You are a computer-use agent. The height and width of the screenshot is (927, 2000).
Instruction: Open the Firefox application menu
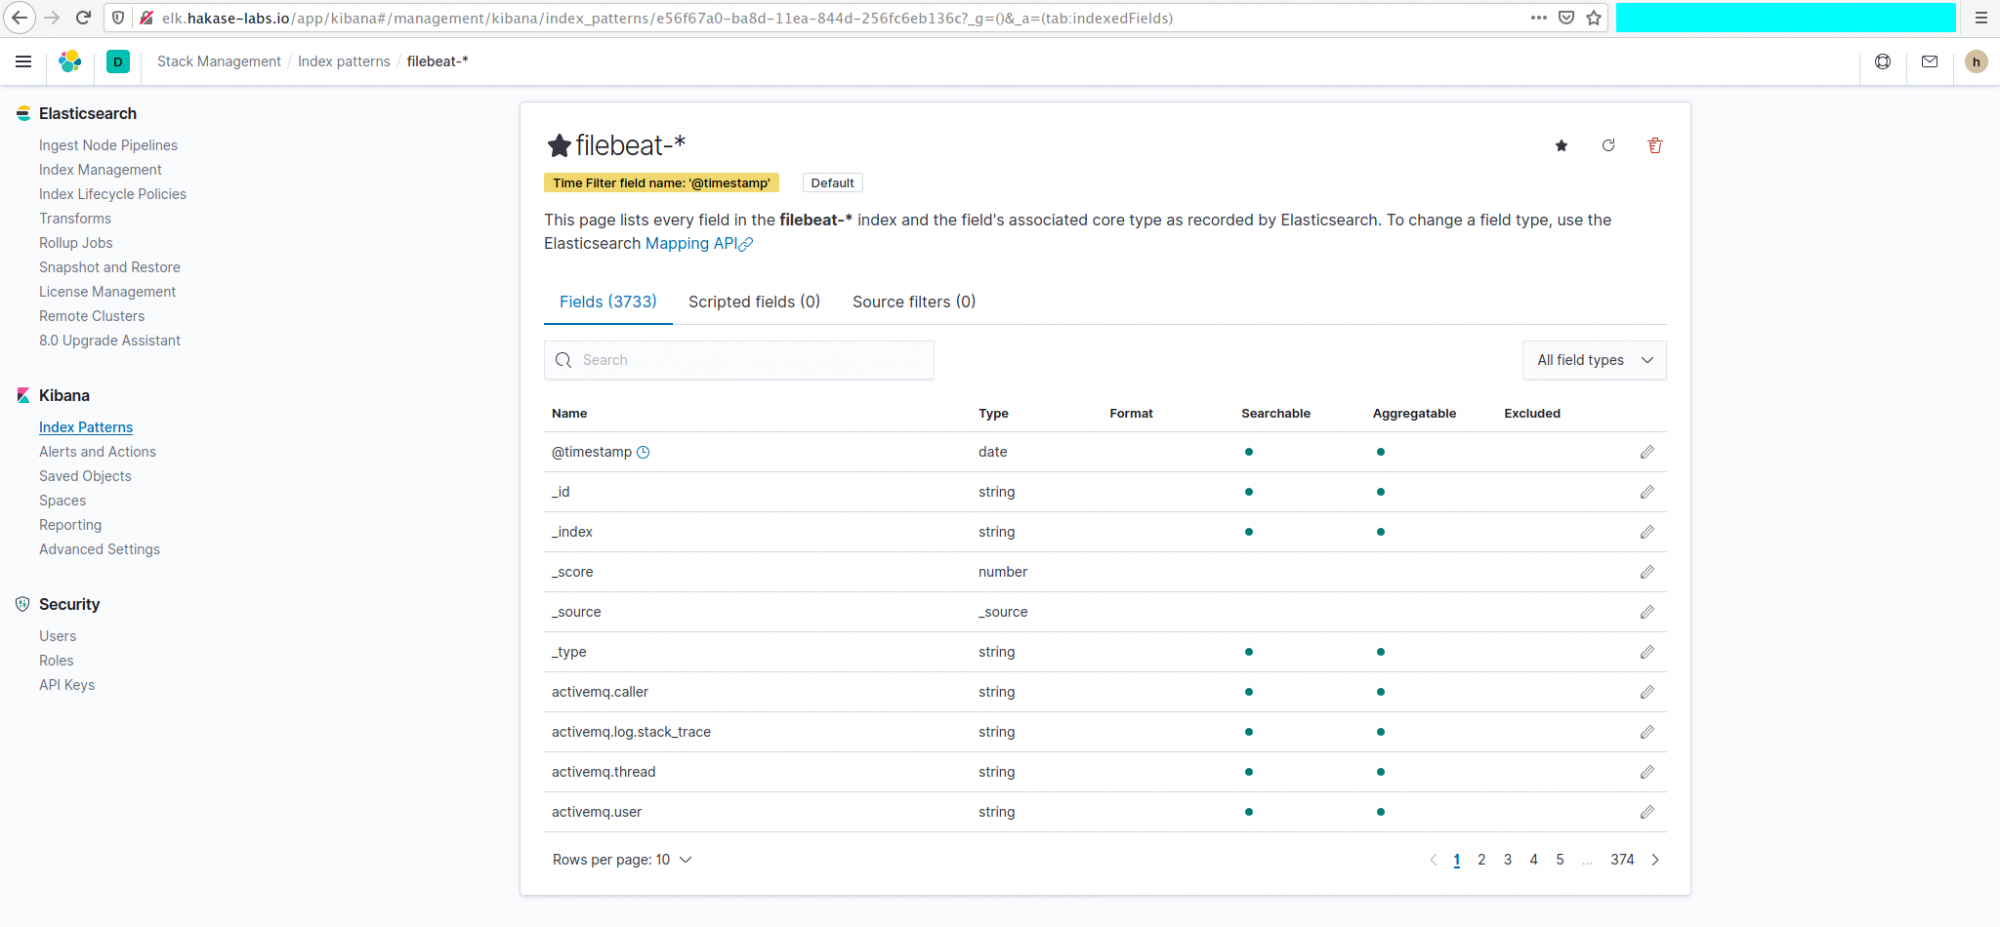point(1981,18)
